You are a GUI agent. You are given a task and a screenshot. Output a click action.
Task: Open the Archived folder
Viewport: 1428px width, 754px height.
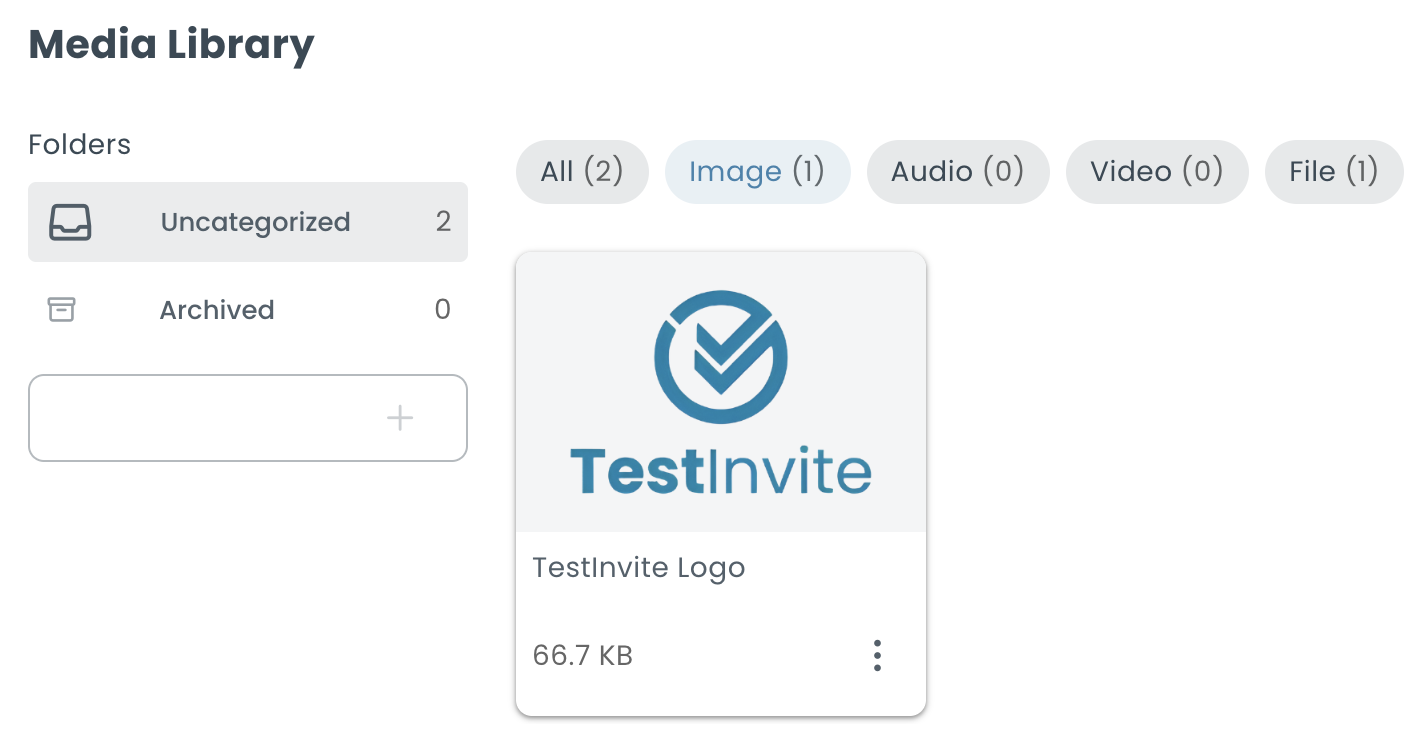point(248,310)
